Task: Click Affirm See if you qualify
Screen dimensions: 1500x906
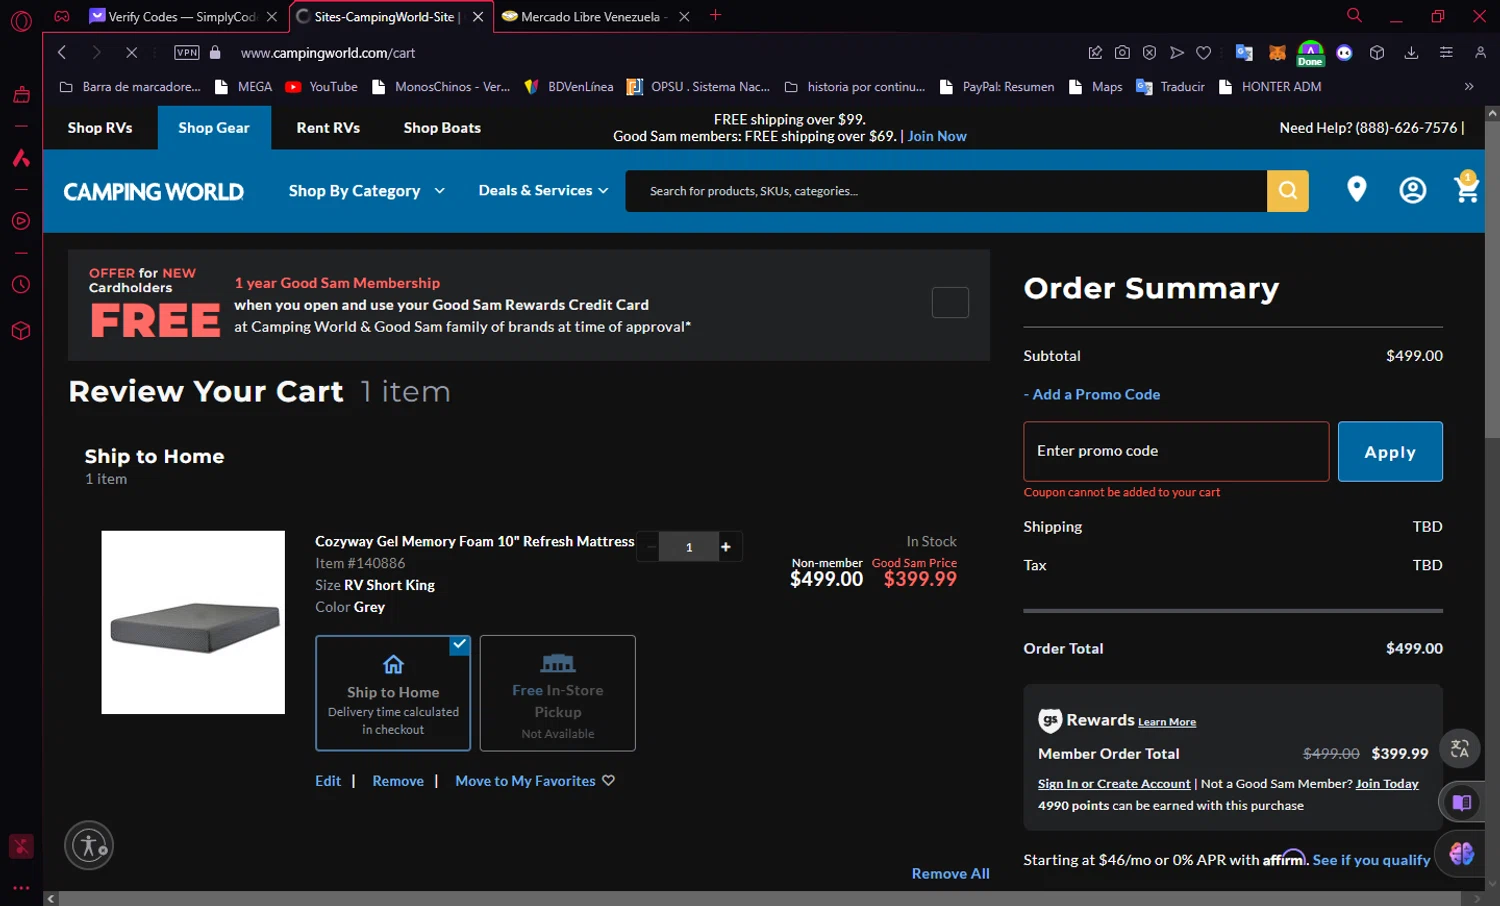Action: pos(1371,860)
